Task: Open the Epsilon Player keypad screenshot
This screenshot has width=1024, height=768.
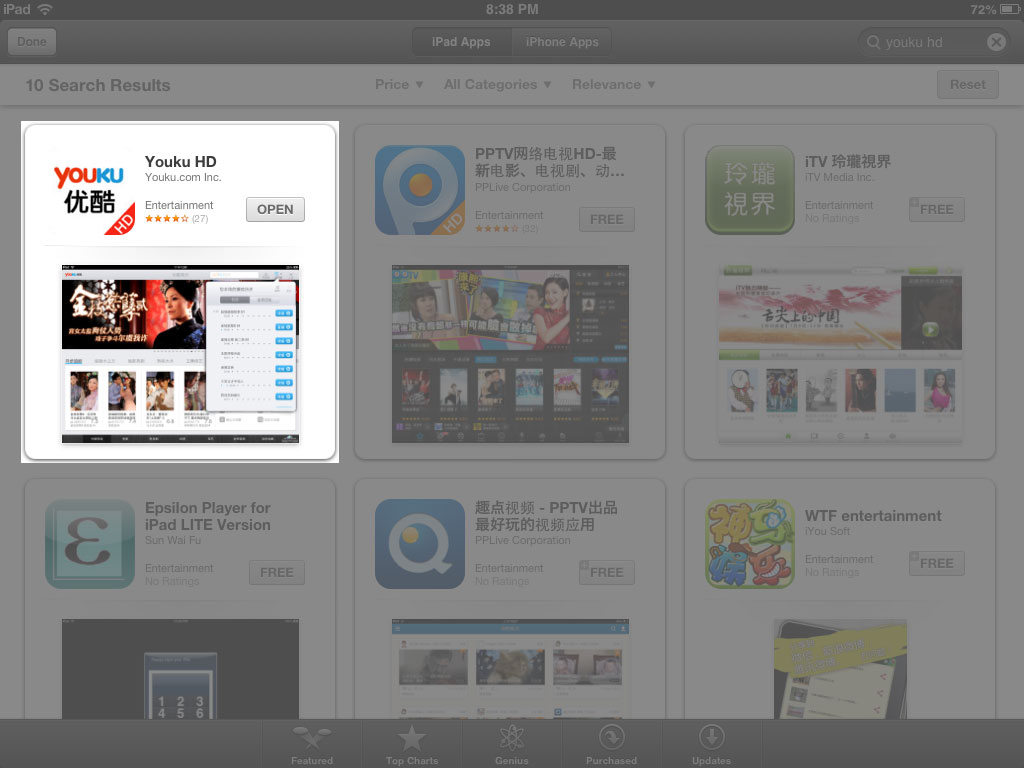Action: tap(180, 669)
